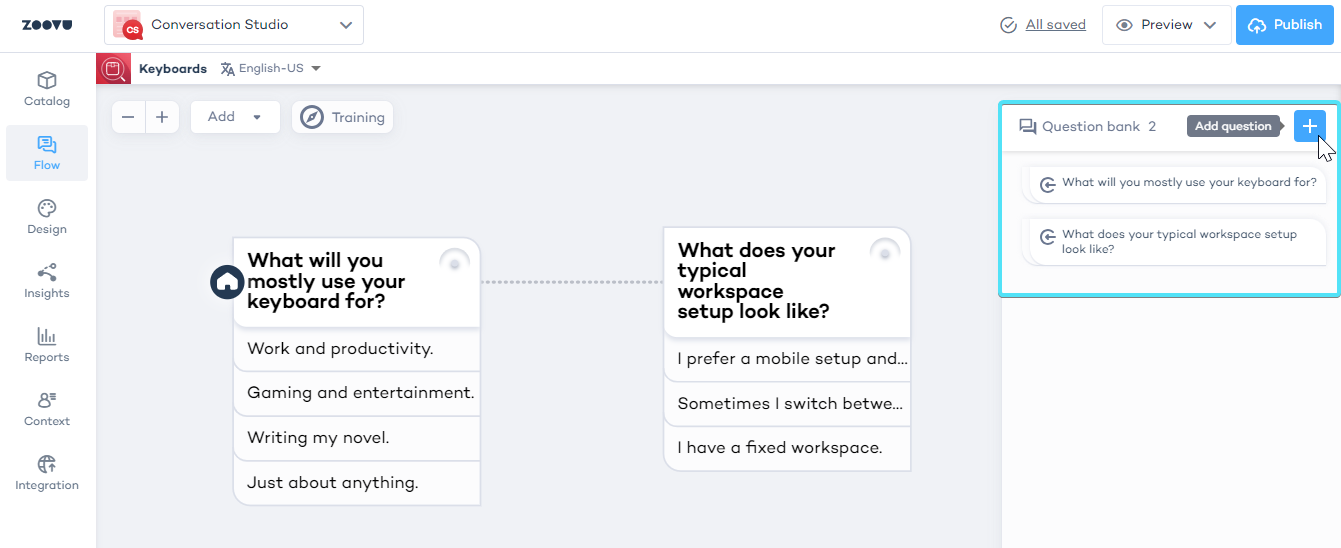The height and width of the screenshot is (548, 1341).
Task: Go to the Insights section
Action: click(47, 281)
